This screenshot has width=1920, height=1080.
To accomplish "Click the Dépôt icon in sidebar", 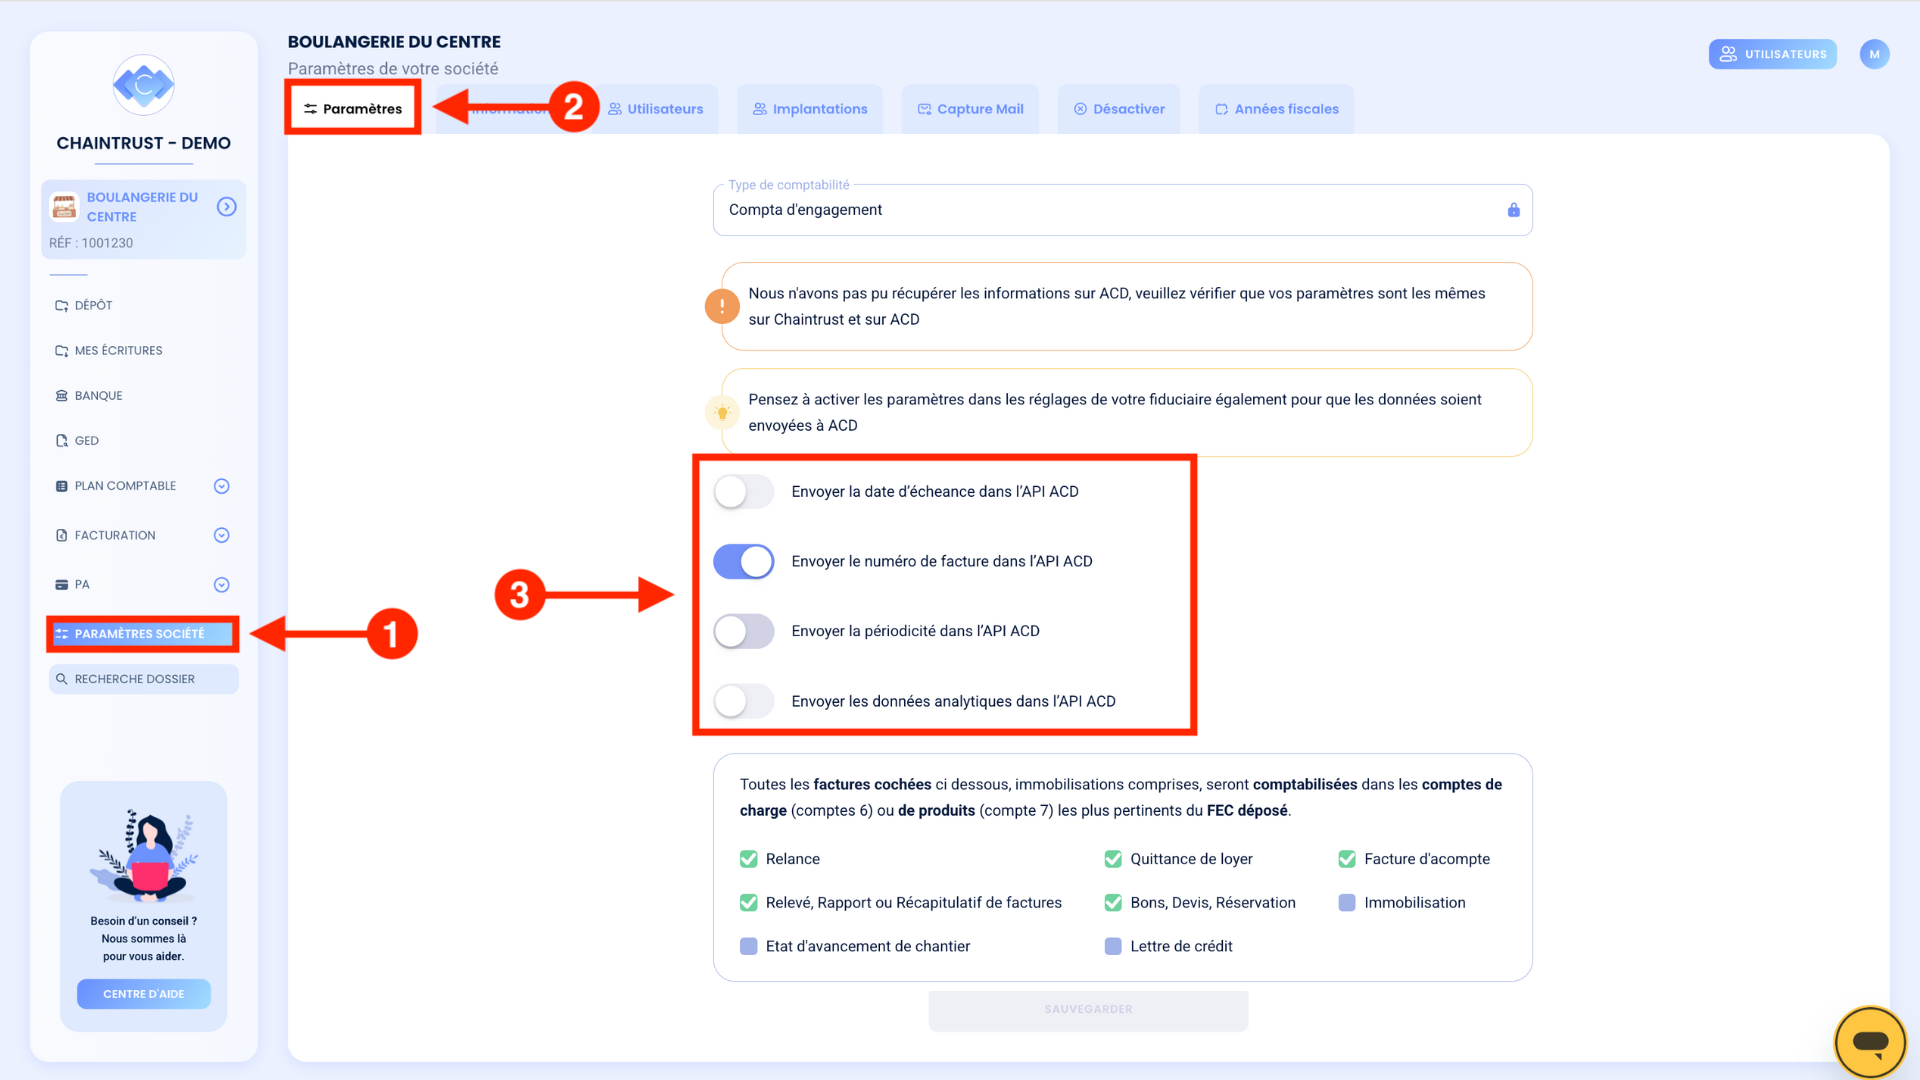I will coord(62,305).
